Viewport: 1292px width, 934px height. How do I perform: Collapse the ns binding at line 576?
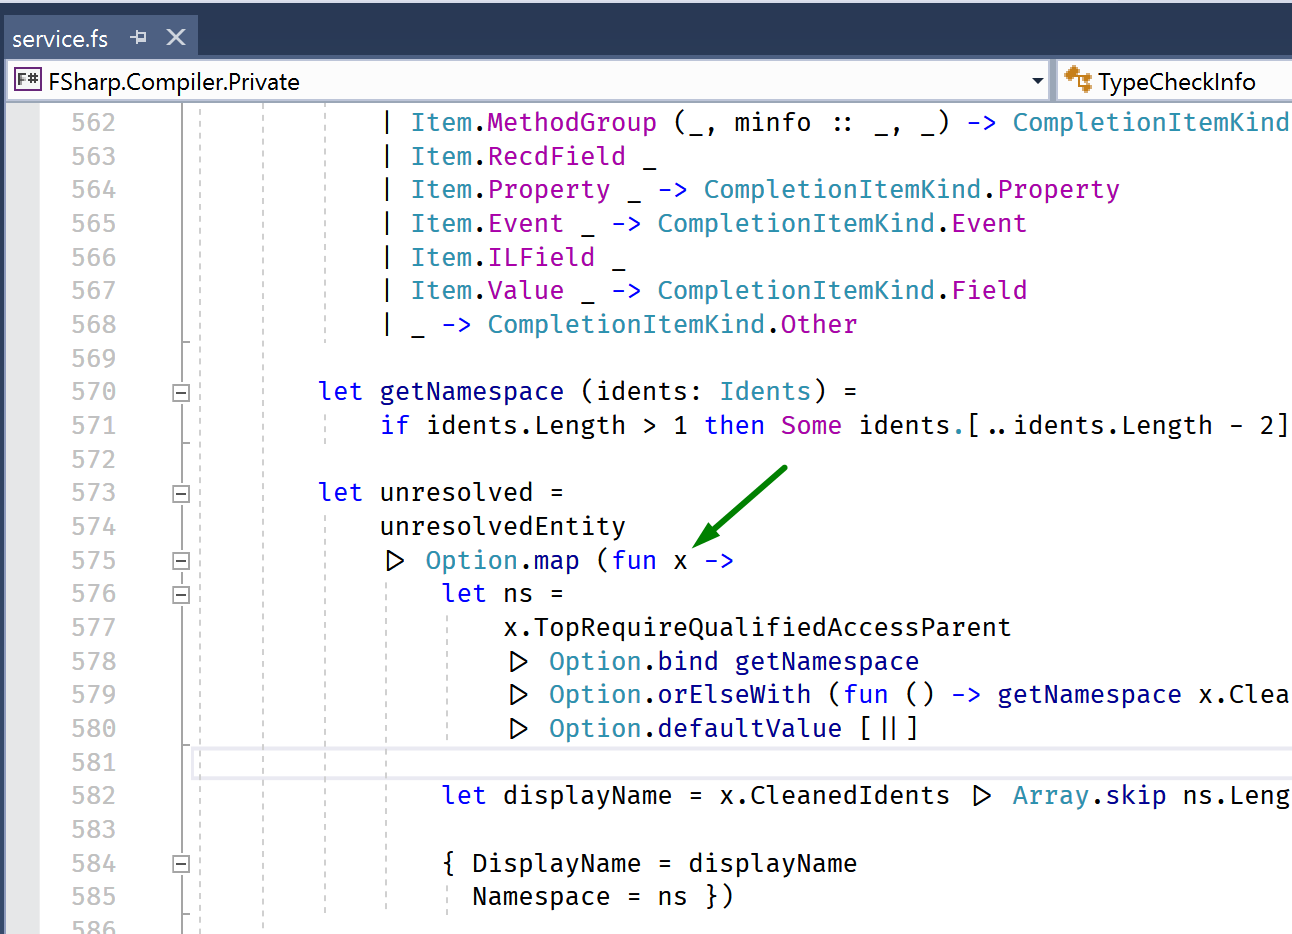coord(181,593)
